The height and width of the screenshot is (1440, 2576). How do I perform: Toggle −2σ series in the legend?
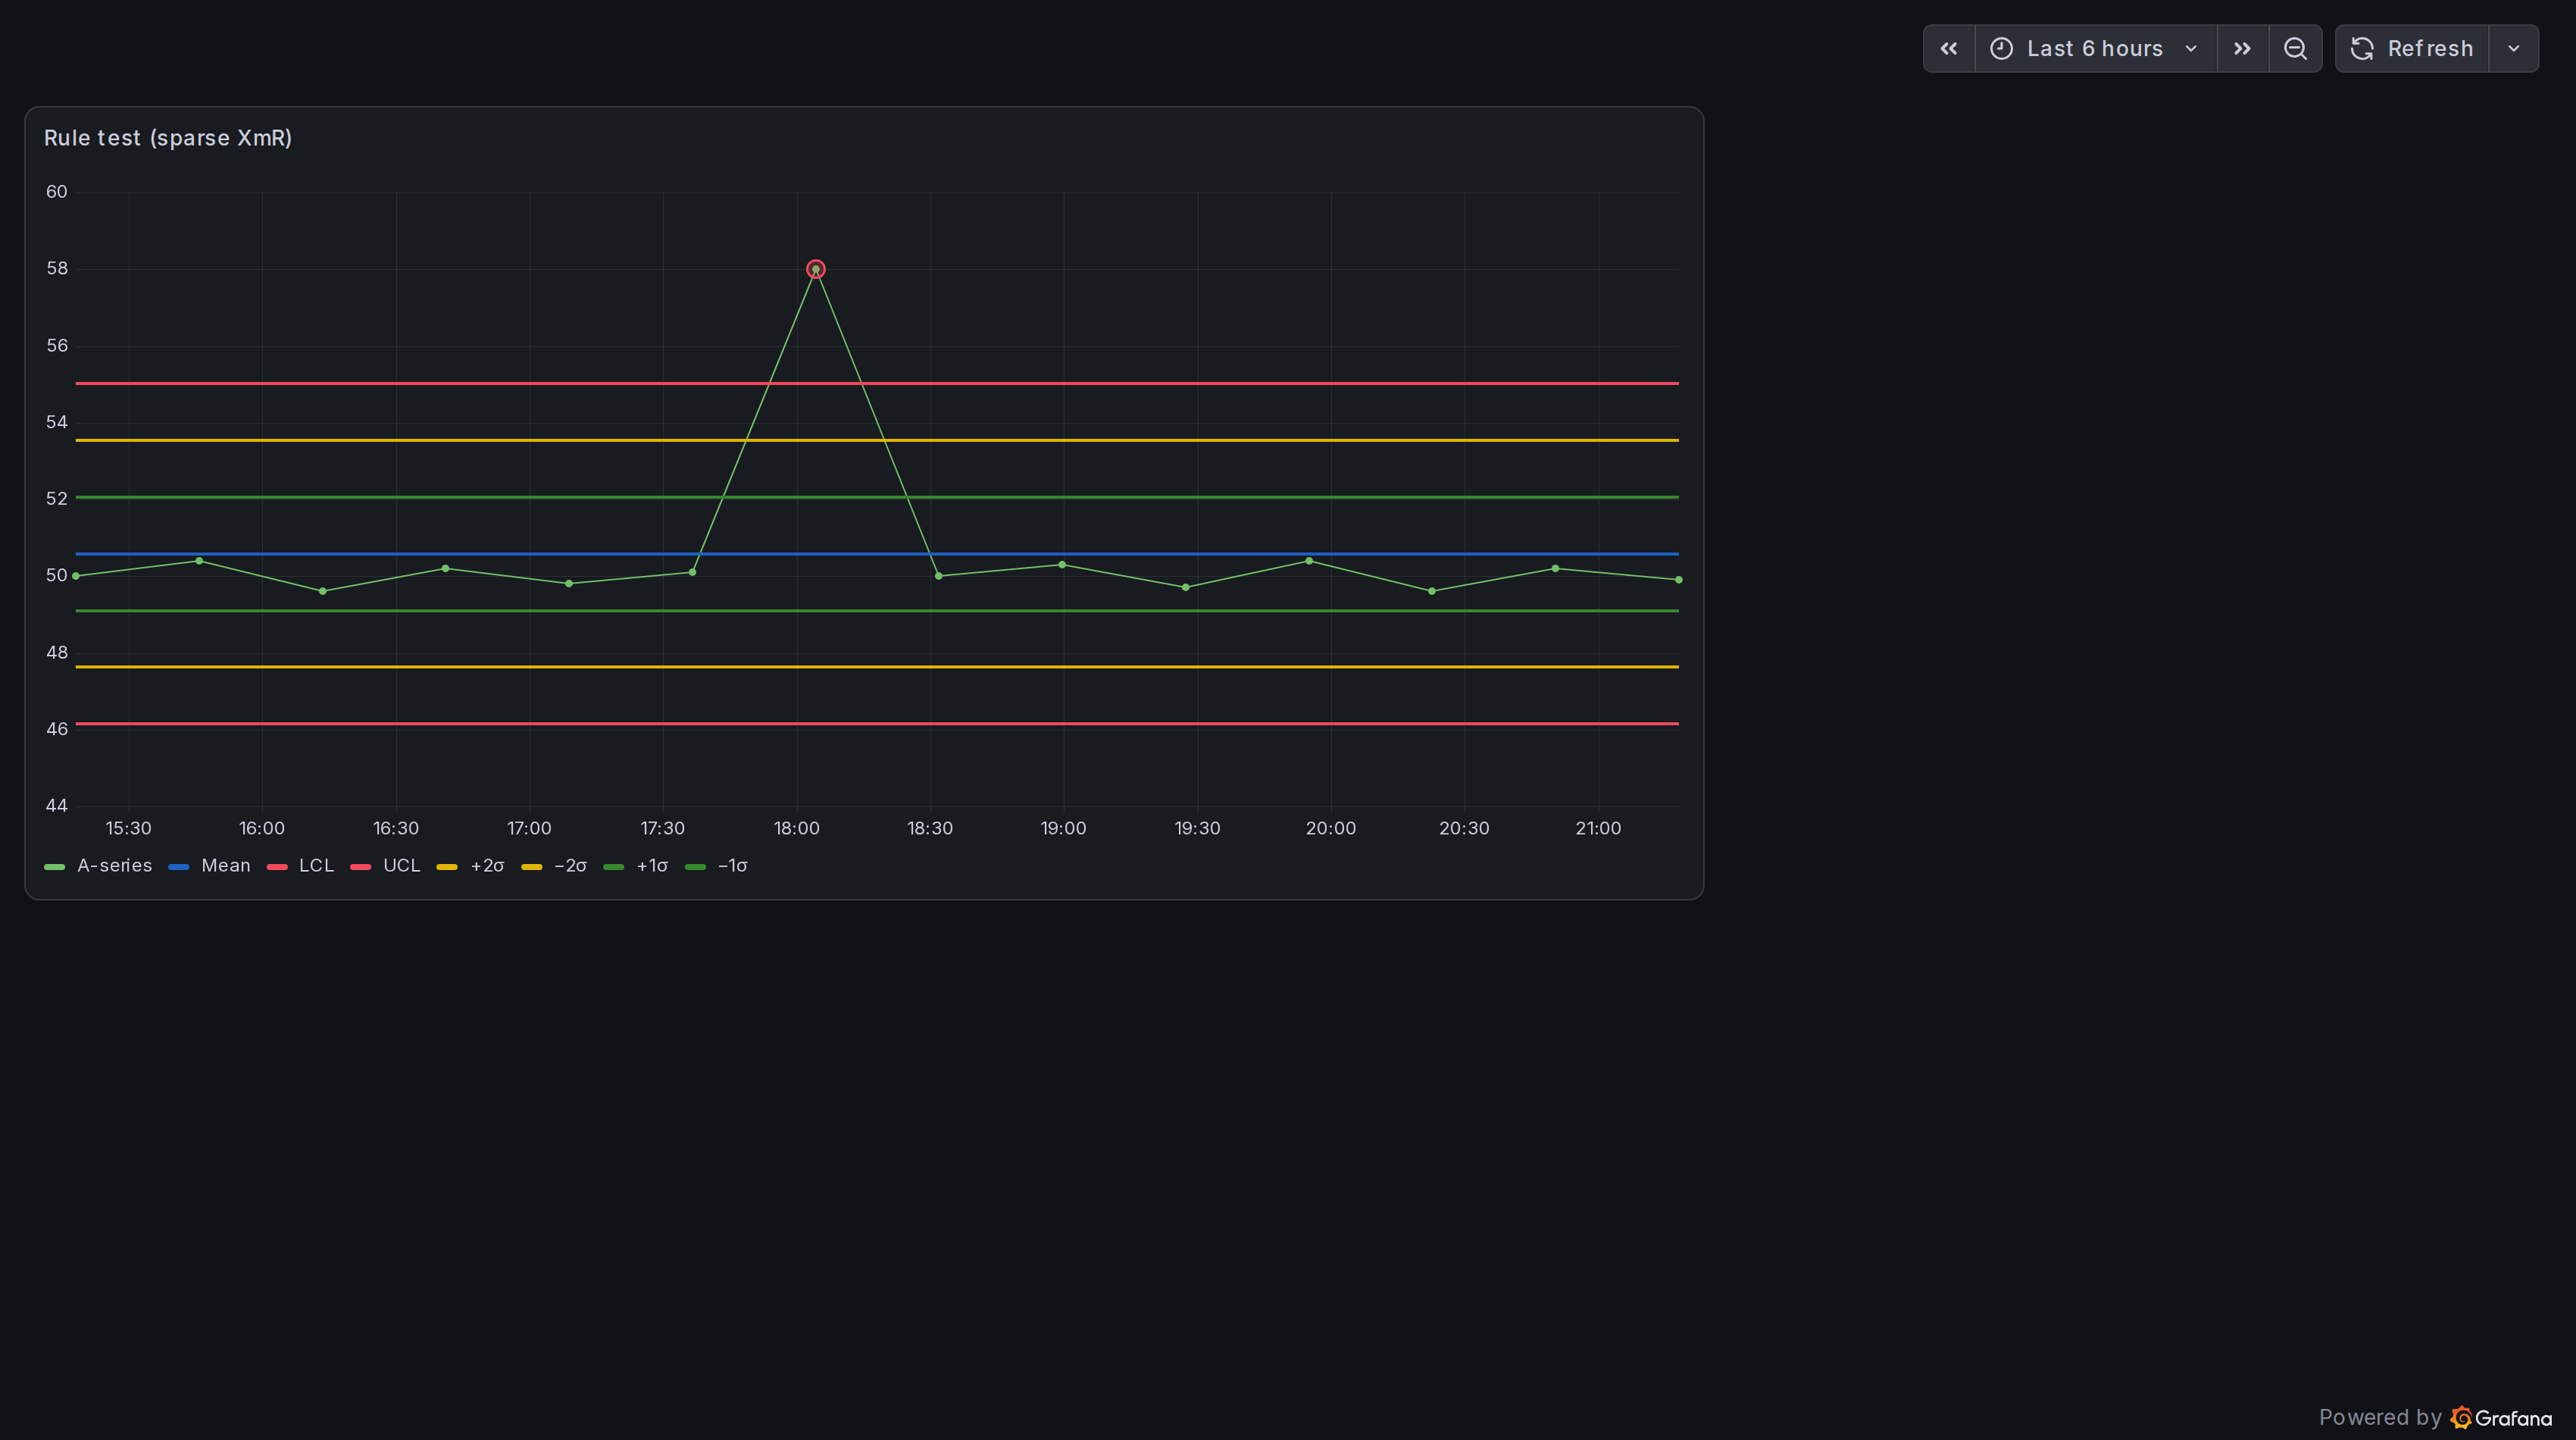pyautogui.click(x=570, y=866)
